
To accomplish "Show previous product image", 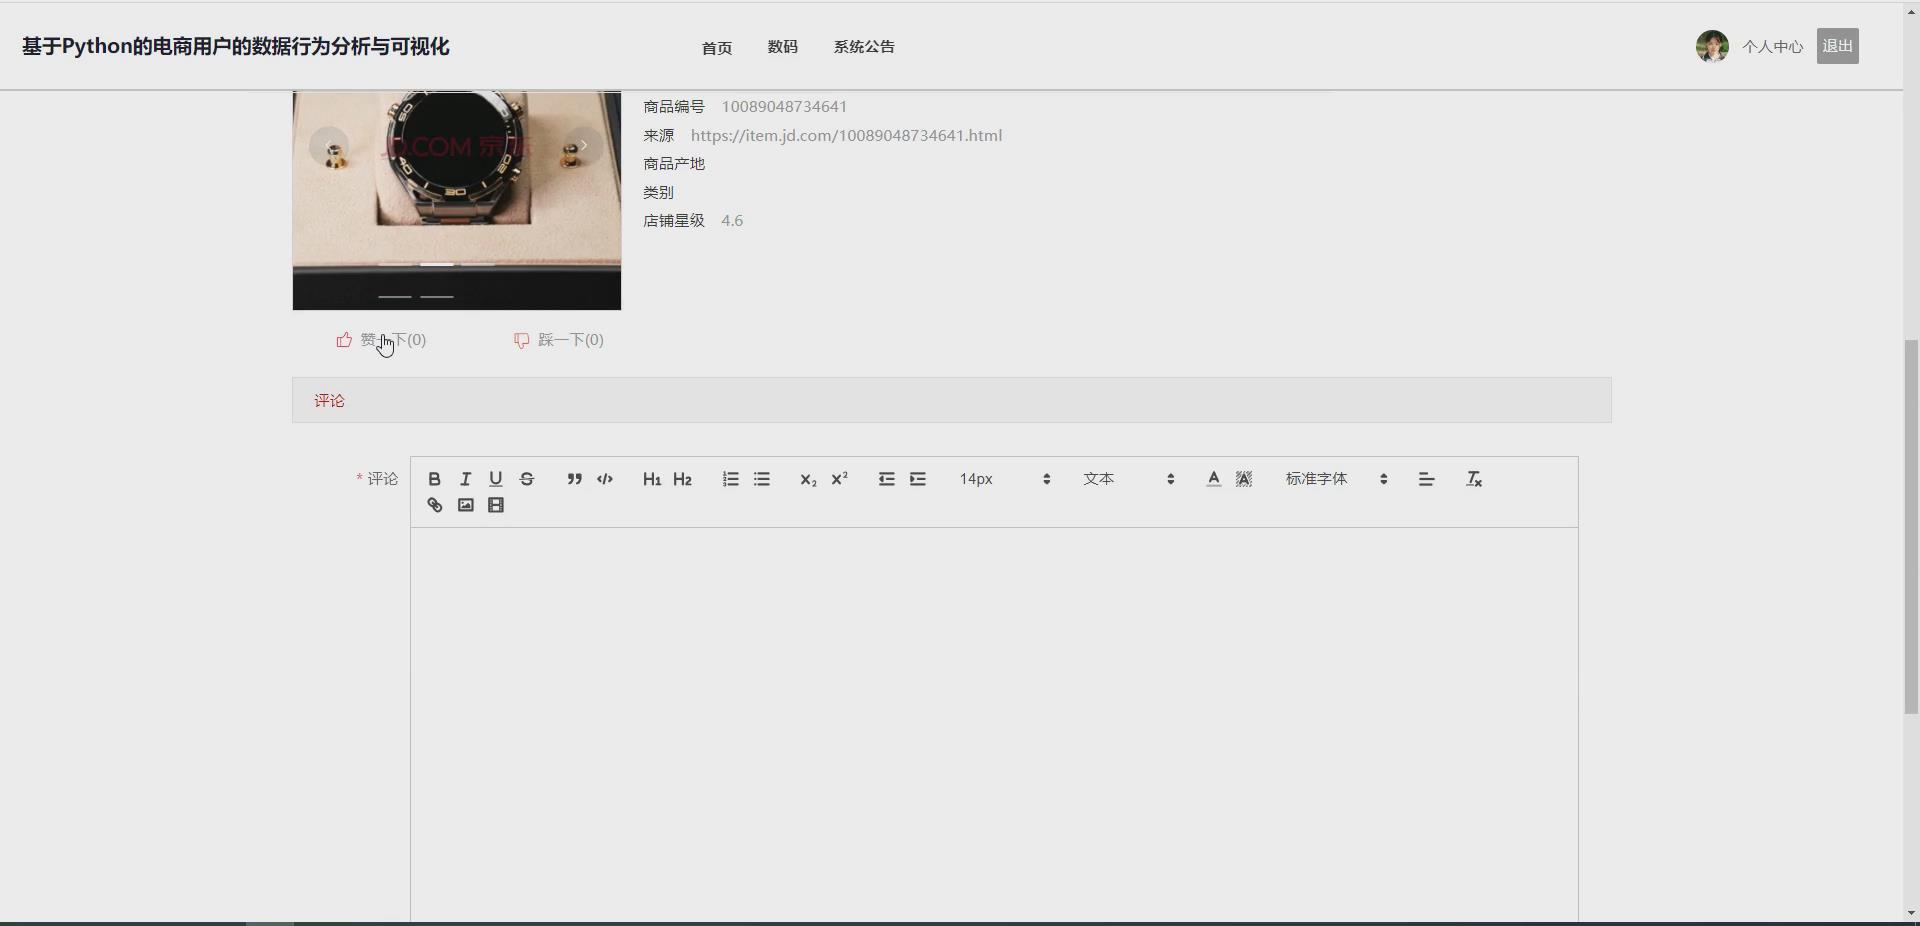I will coord(329,146).
